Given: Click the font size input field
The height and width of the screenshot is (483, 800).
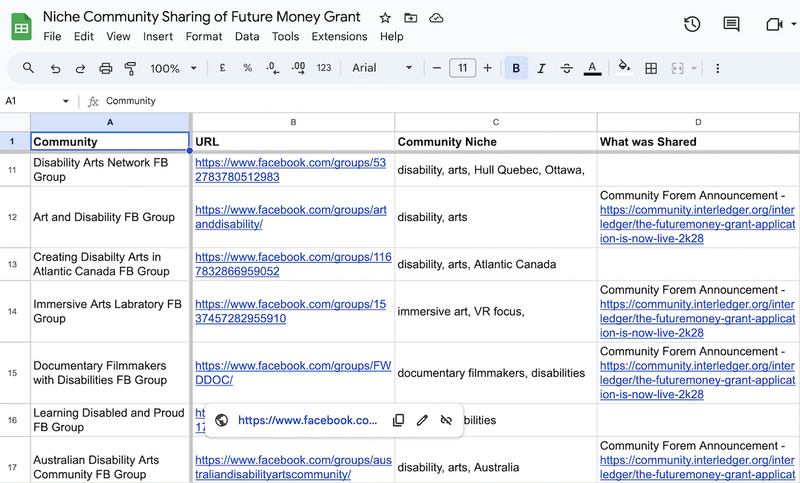Looking at the screenshot, I should [462, 68].
